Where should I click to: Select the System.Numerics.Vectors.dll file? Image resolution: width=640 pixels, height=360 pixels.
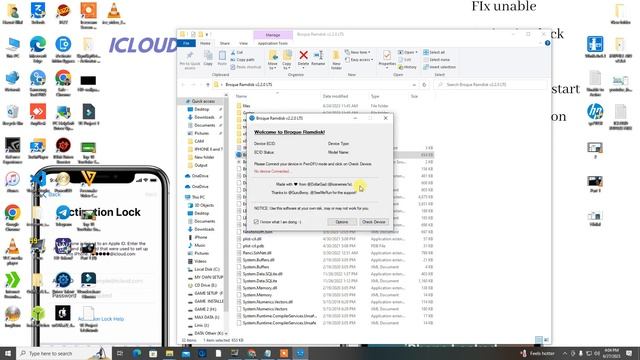(268, 302)
